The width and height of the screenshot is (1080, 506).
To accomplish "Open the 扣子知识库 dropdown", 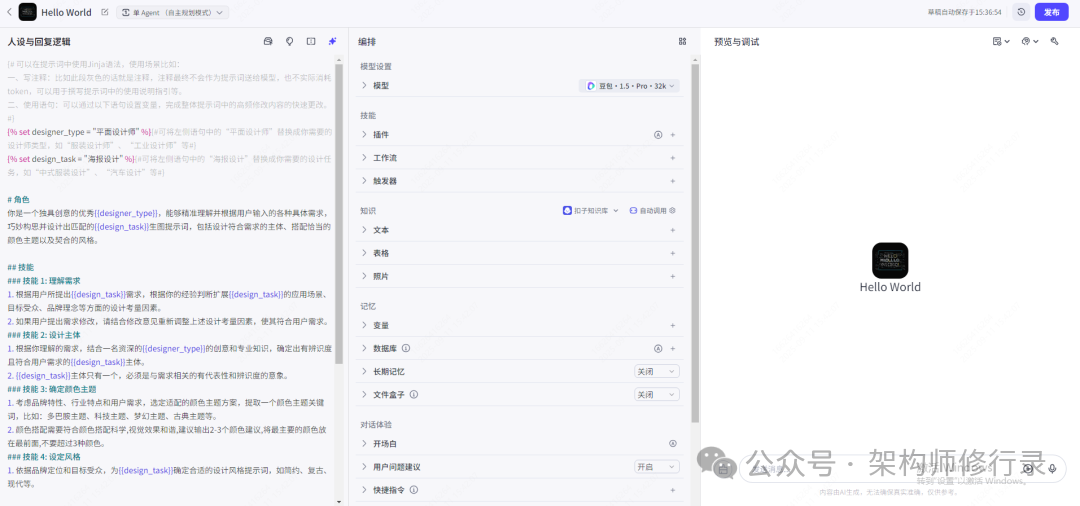I will point(591,211).
